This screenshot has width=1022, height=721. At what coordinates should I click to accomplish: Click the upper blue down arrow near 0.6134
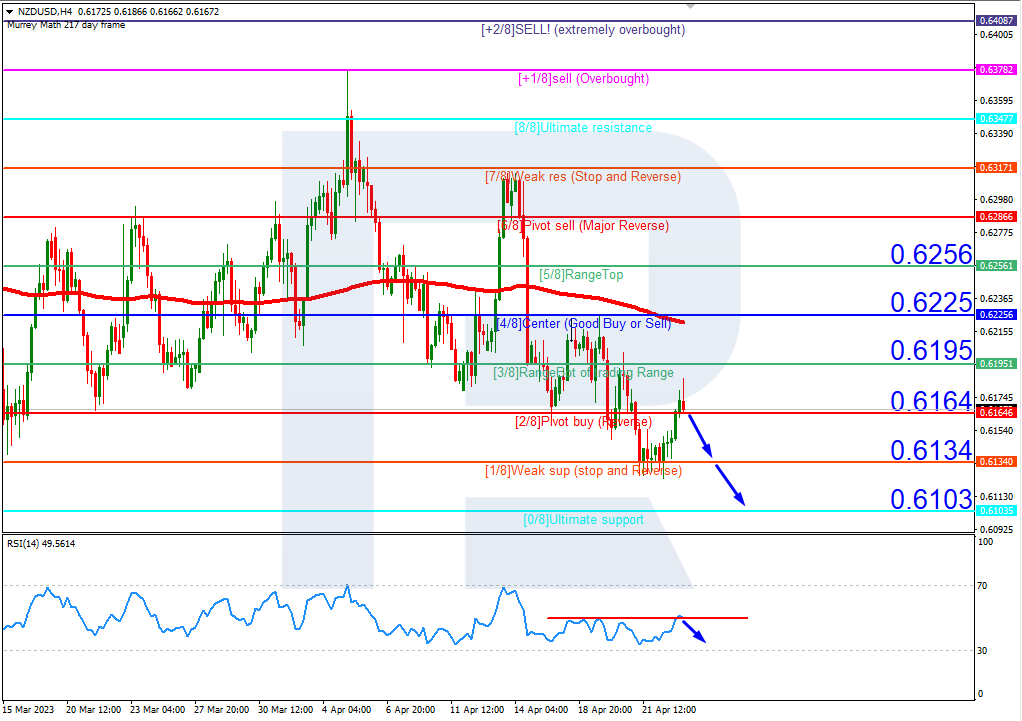click(x=700, y=435)
